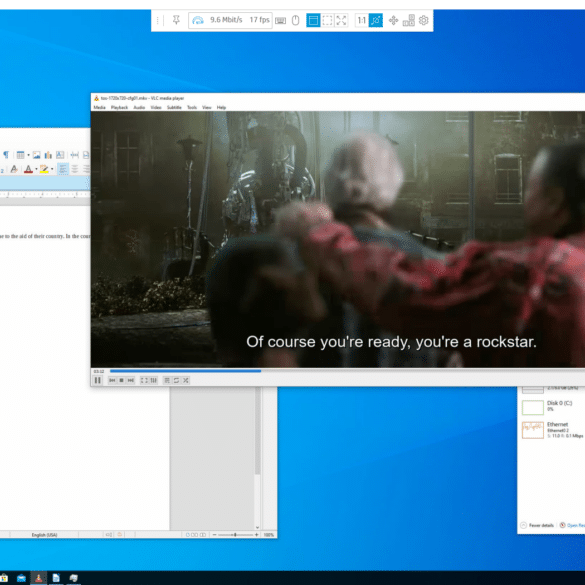The height and width of the screenshot is (585, 585).
Task: Insert table icon in Writer toolbar
Action: pyautogui.click(x=20, y=154)
